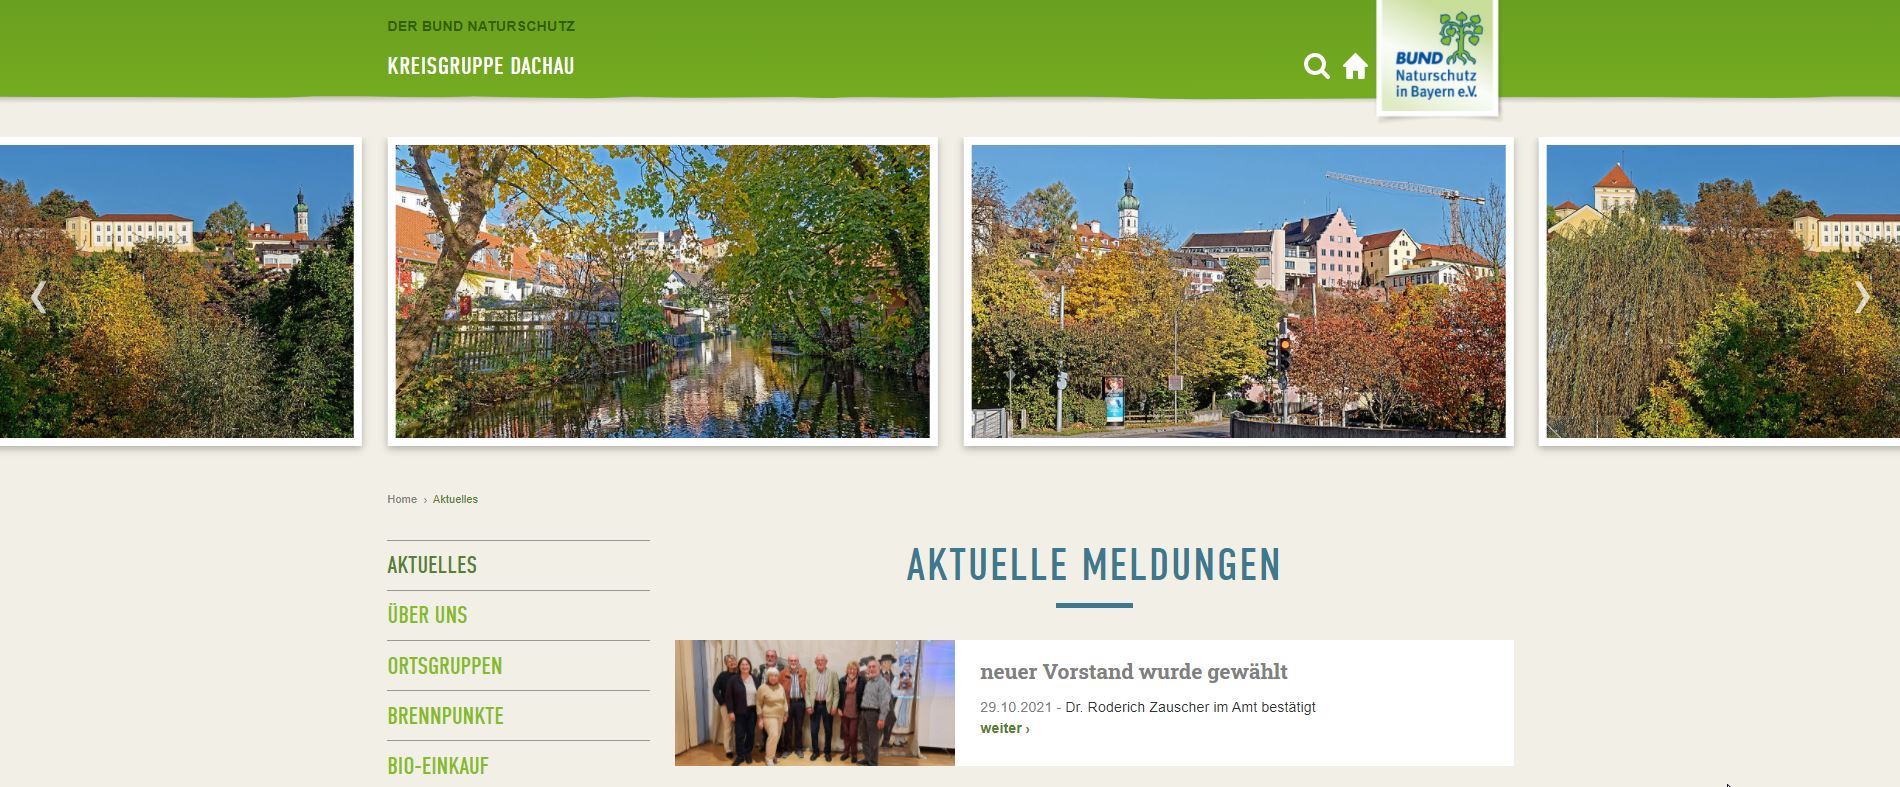Open the Über Uns sidebar section

(427, 615)
